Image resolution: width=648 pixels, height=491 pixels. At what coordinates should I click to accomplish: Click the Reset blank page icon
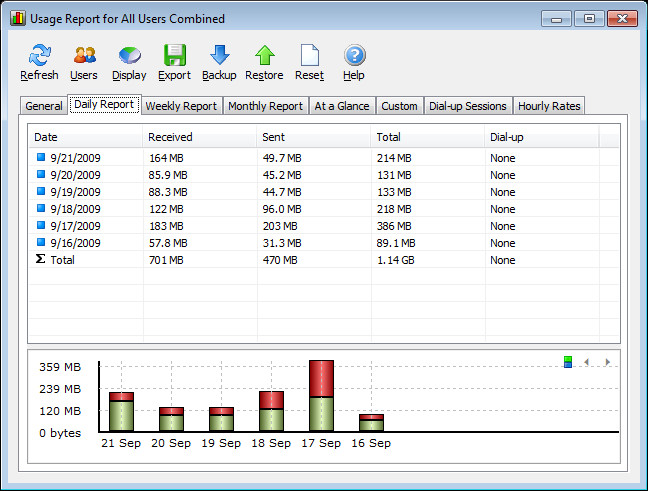click(310, 55)
